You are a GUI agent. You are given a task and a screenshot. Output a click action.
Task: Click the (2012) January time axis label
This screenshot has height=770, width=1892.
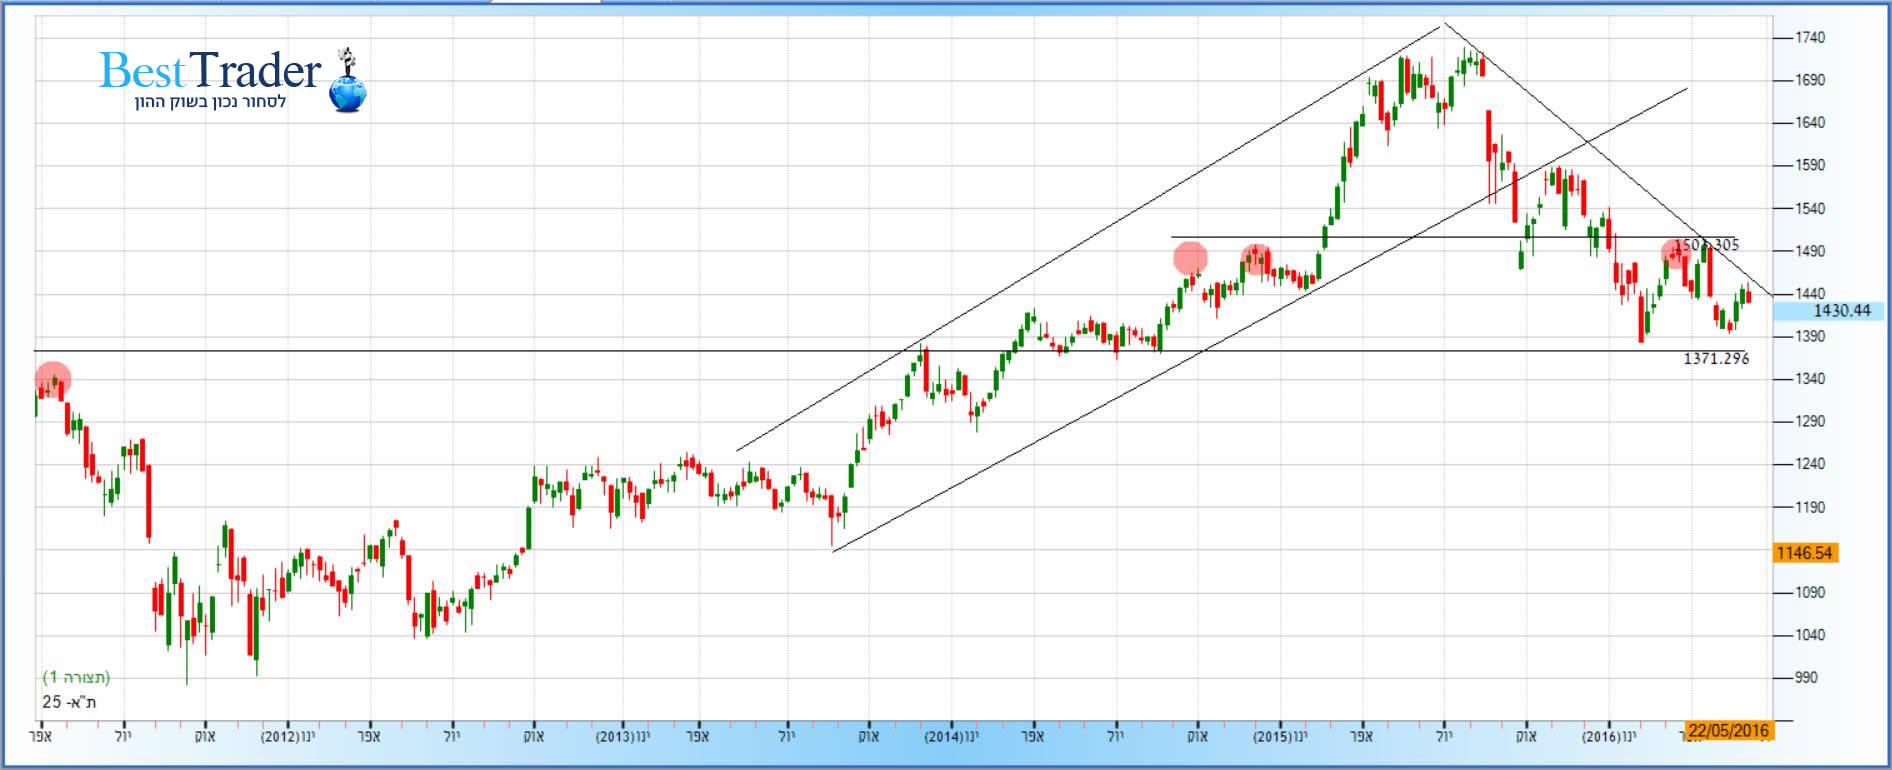[287, 737]
